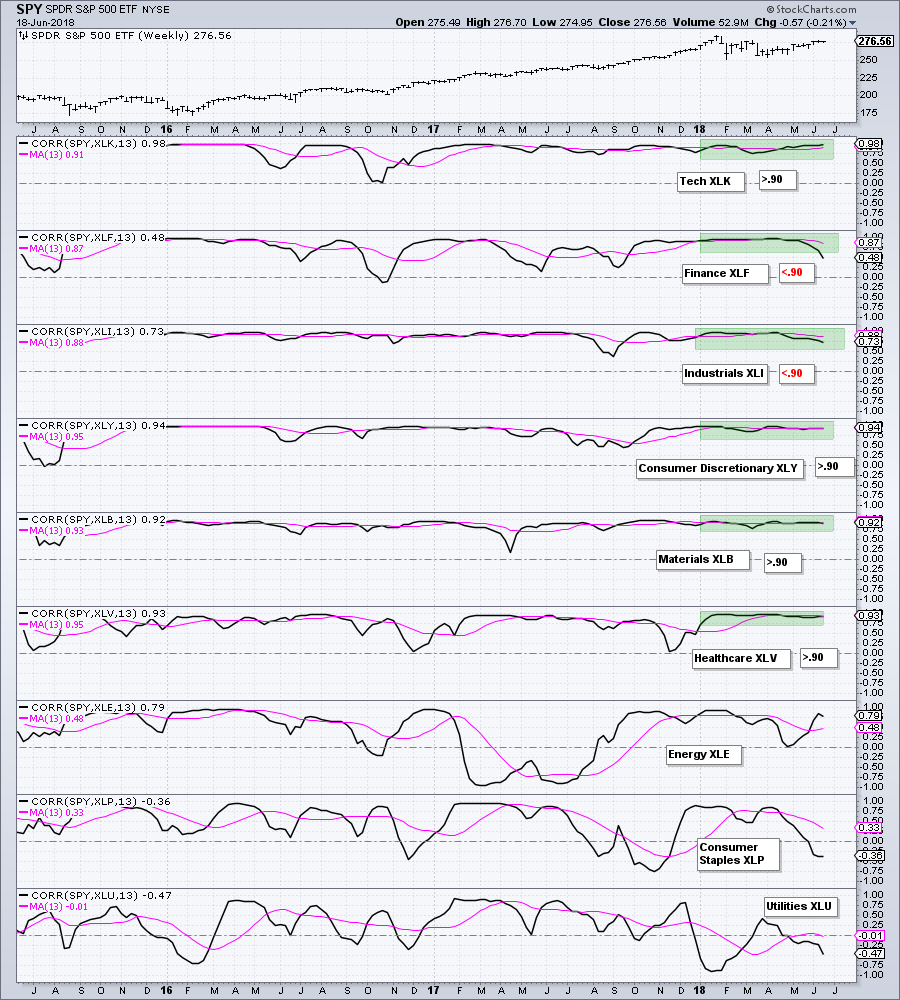Click the Close 276.56 header value

point(632,22)
